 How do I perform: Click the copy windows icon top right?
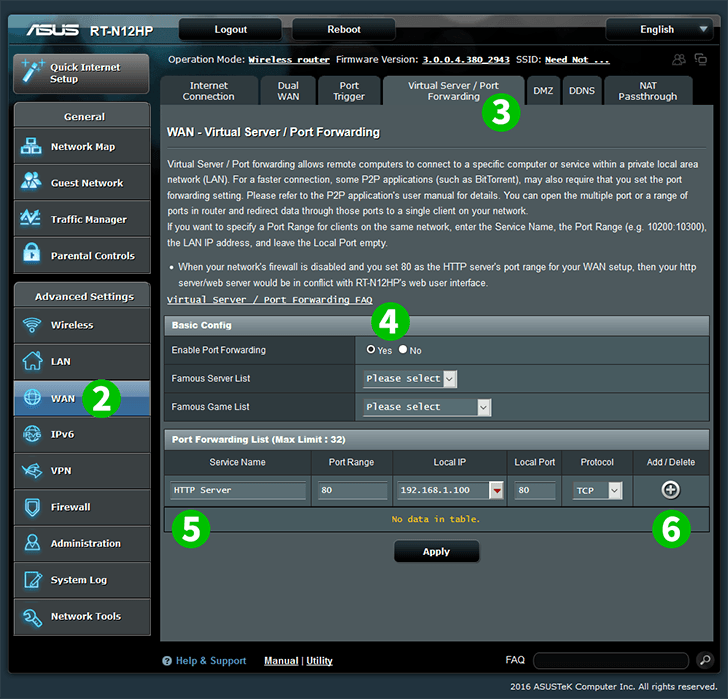pyautogui.click(x=701, y=59)
